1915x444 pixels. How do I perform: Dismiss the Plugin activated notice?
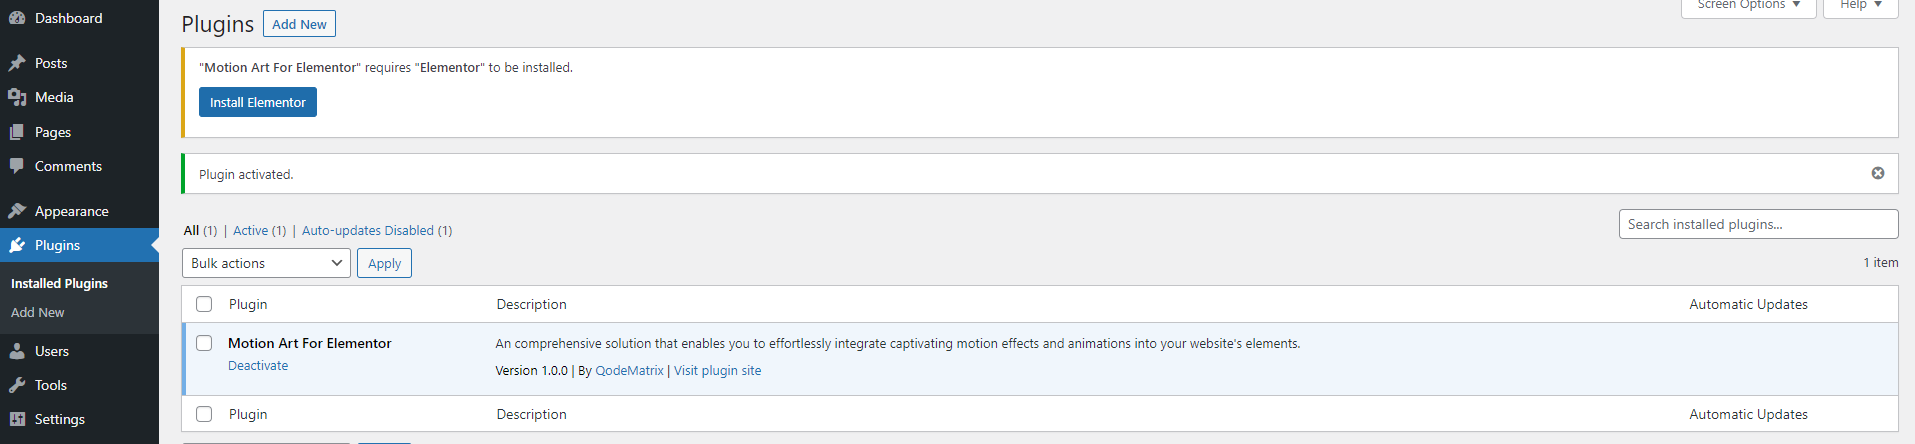pos(1878,173)
